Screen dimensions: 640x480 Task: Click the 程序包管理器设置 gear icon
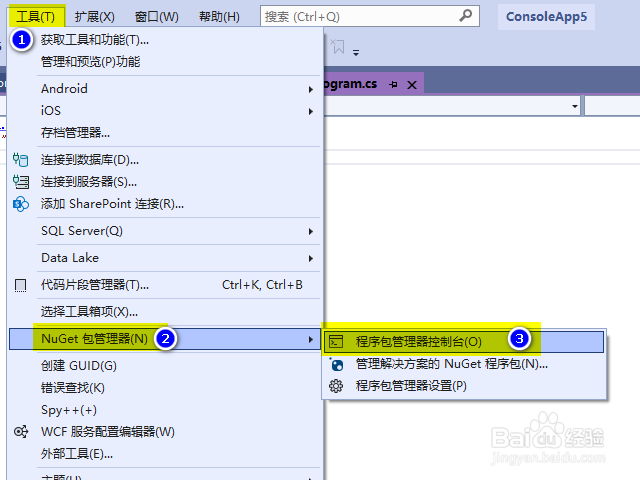coord(336,386)
